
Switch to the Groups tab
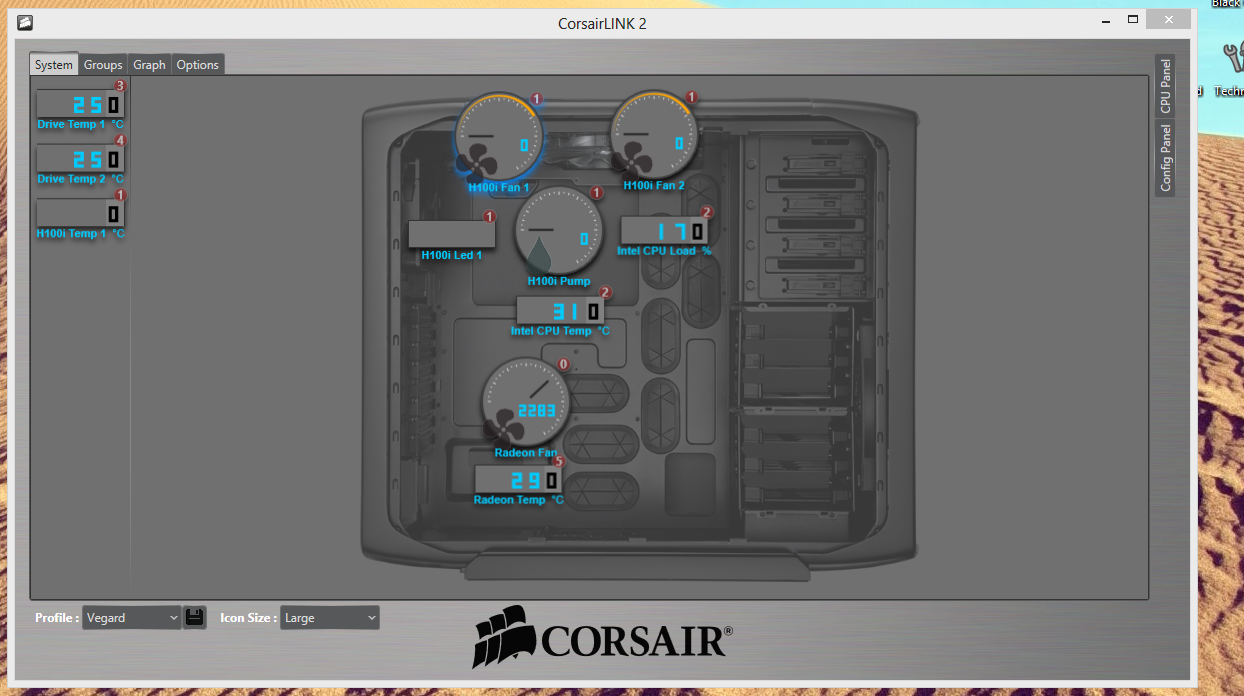coord(103,64)
